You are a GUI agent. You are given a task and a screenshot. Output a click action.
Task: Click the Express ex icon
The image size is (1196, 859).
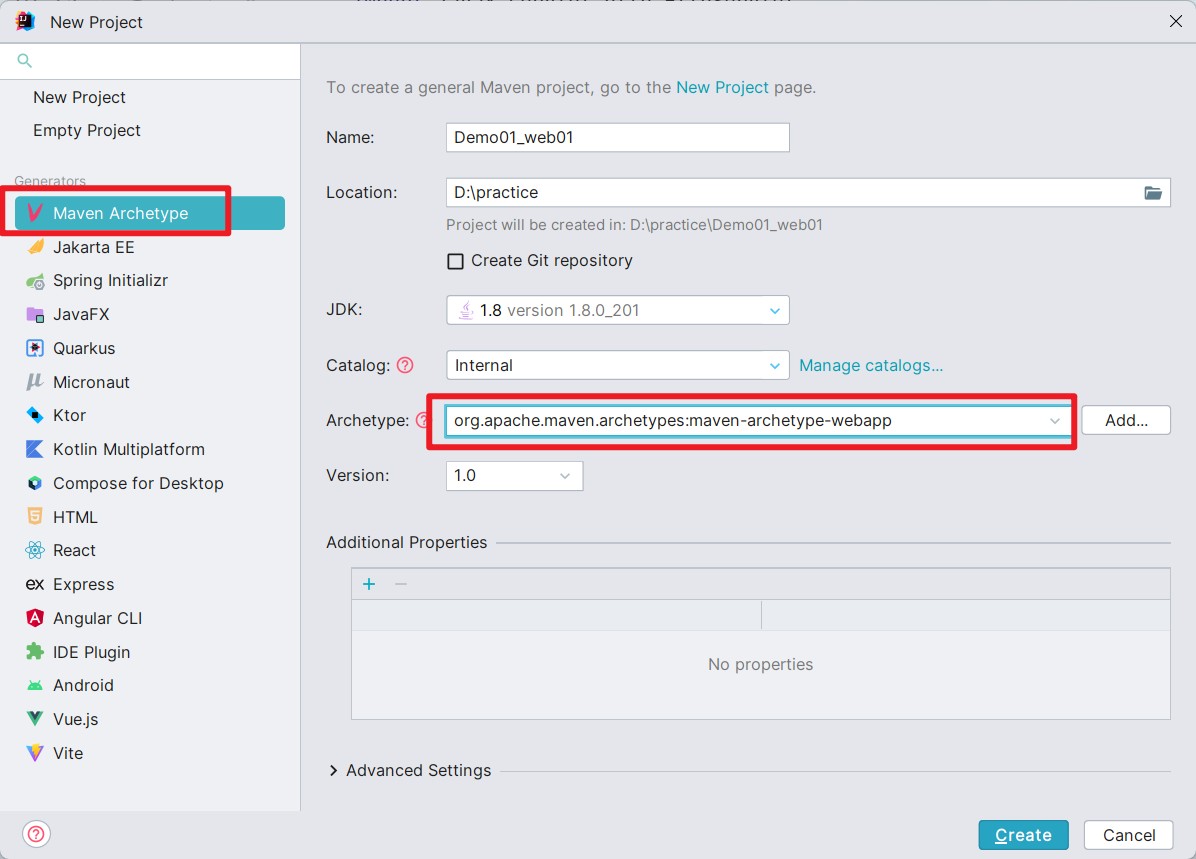coord(35,584)
